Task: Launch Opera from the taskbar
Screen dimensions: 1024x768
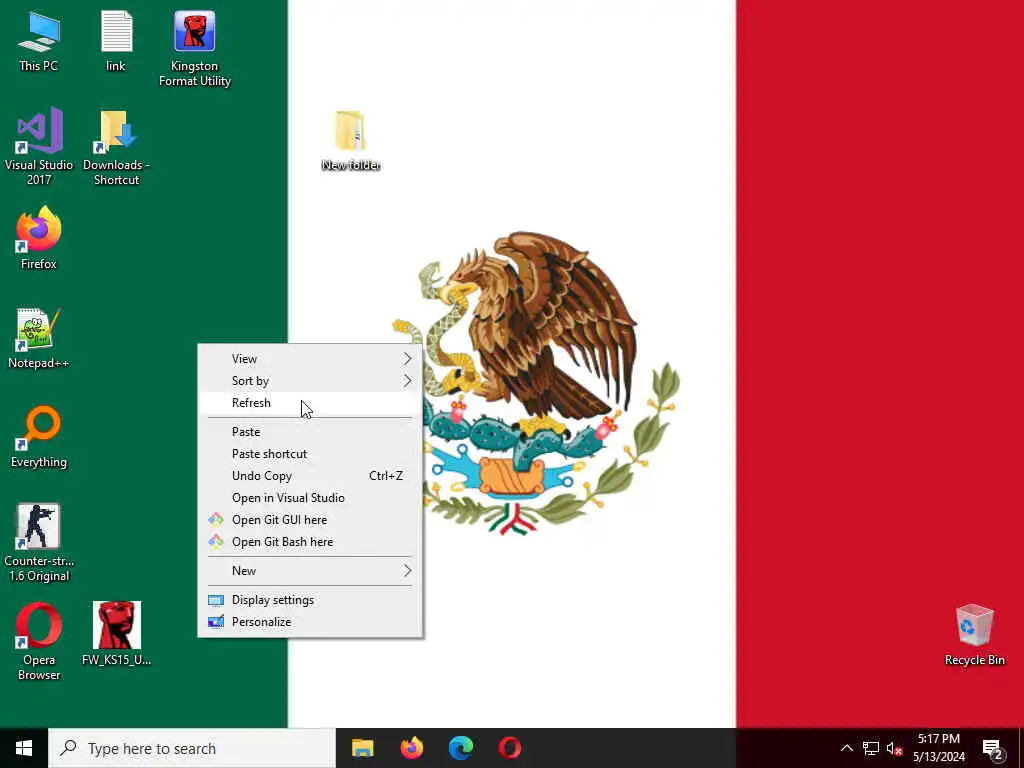Action: [x=509, y=748]
